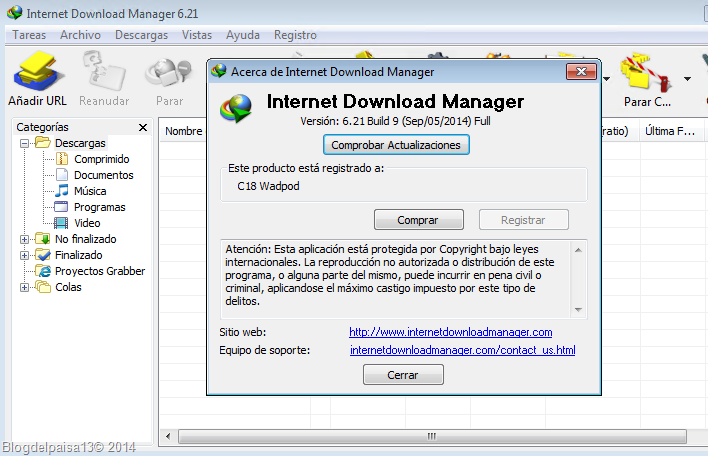Image resolution: width=708 pixels, height=456 pixels.
Task: Open dropdown arrow left of Parar C... icon
Action: click(x=606, y=79)
